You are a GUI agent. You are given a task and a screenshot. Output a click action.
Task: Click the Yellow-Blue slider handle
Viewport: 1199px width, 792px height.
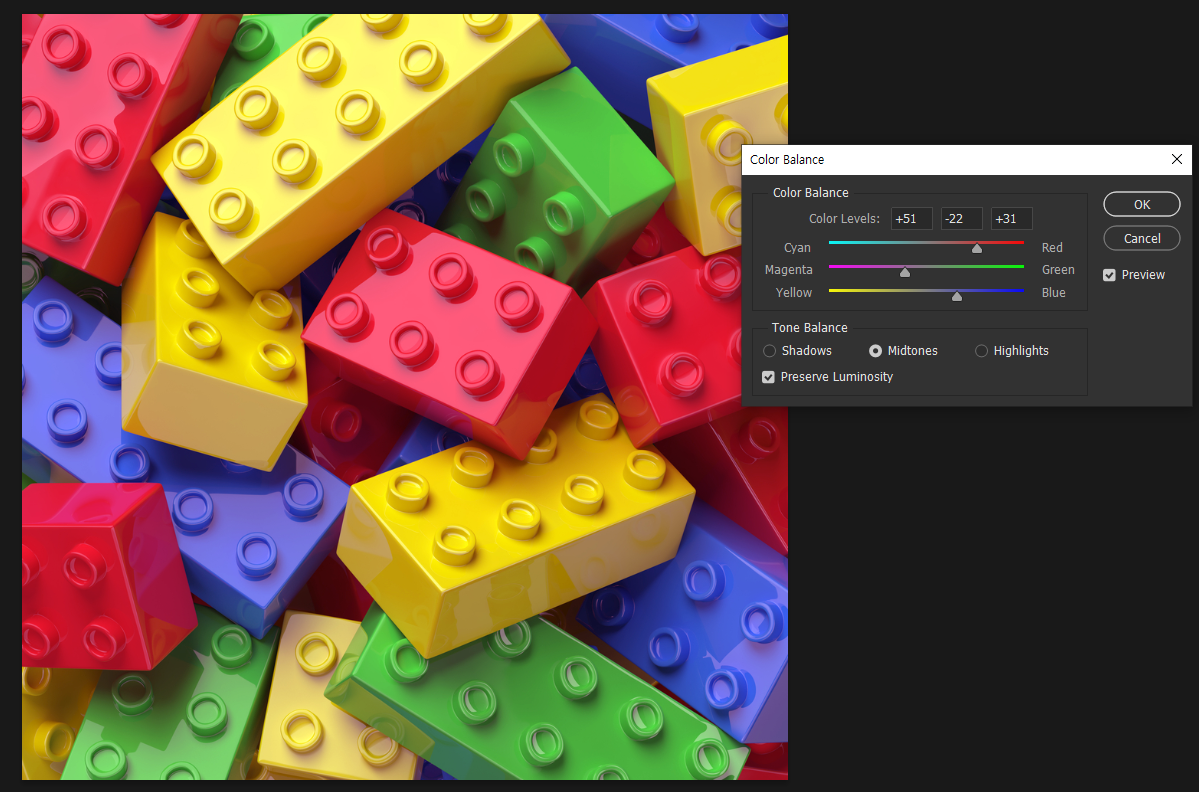957,295
